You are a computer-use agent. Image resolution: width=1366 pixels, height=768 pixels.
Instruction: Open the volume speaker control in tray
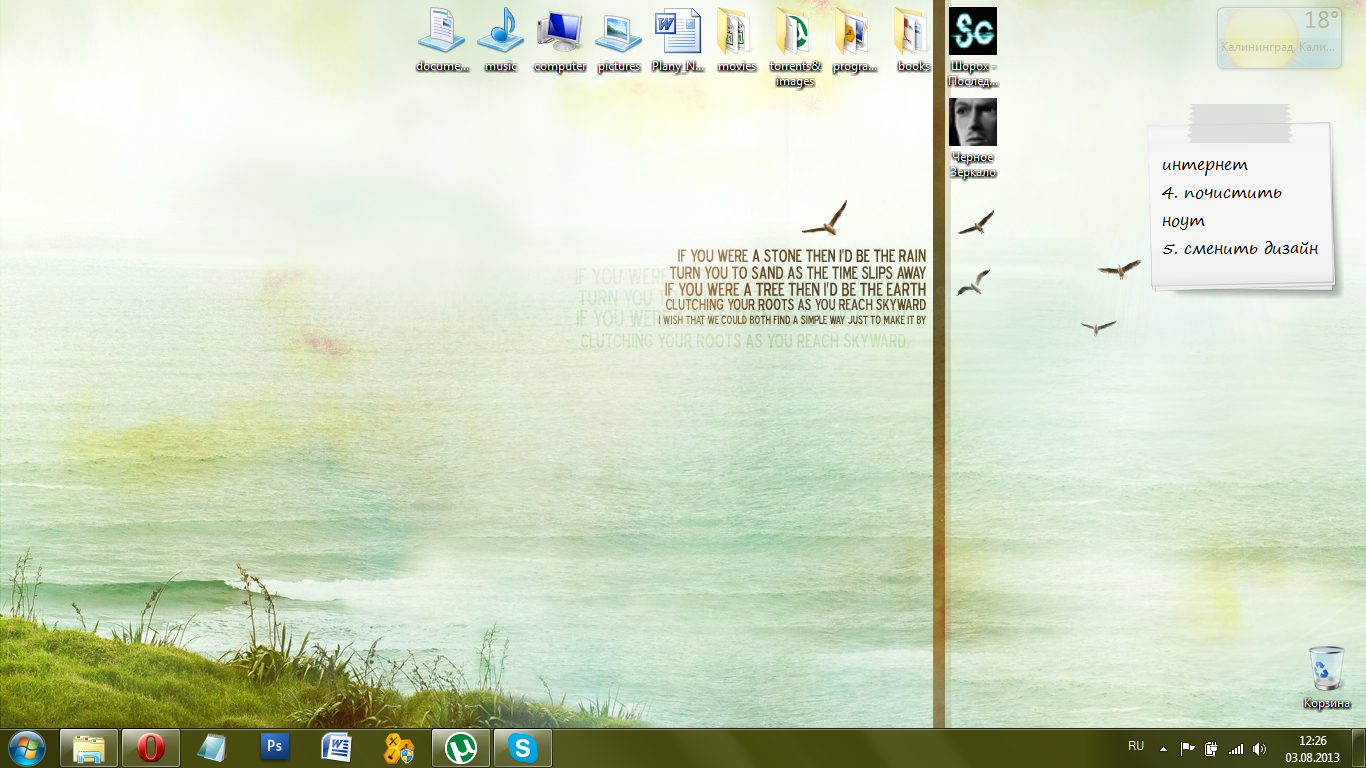pos(1259,748)
